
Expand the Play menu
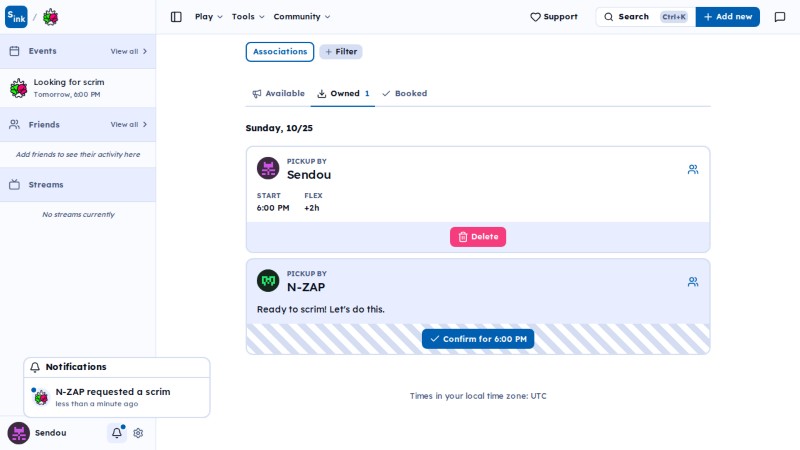point(209,17)
